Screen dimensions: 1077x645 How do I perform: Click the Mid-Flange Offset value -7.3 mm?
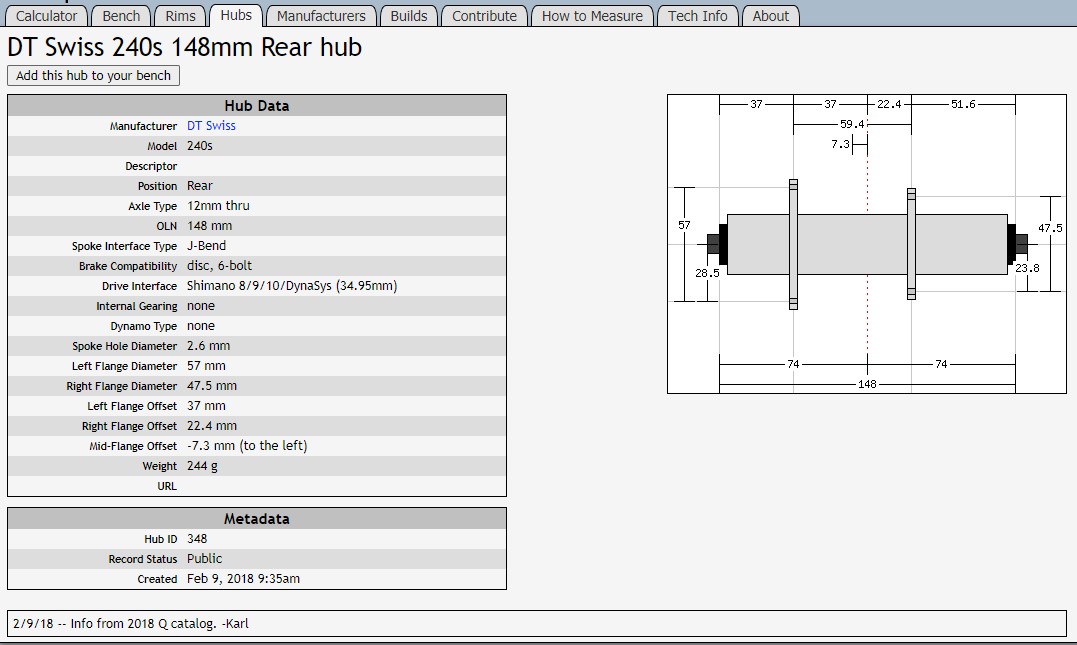(x=247, y=445)
